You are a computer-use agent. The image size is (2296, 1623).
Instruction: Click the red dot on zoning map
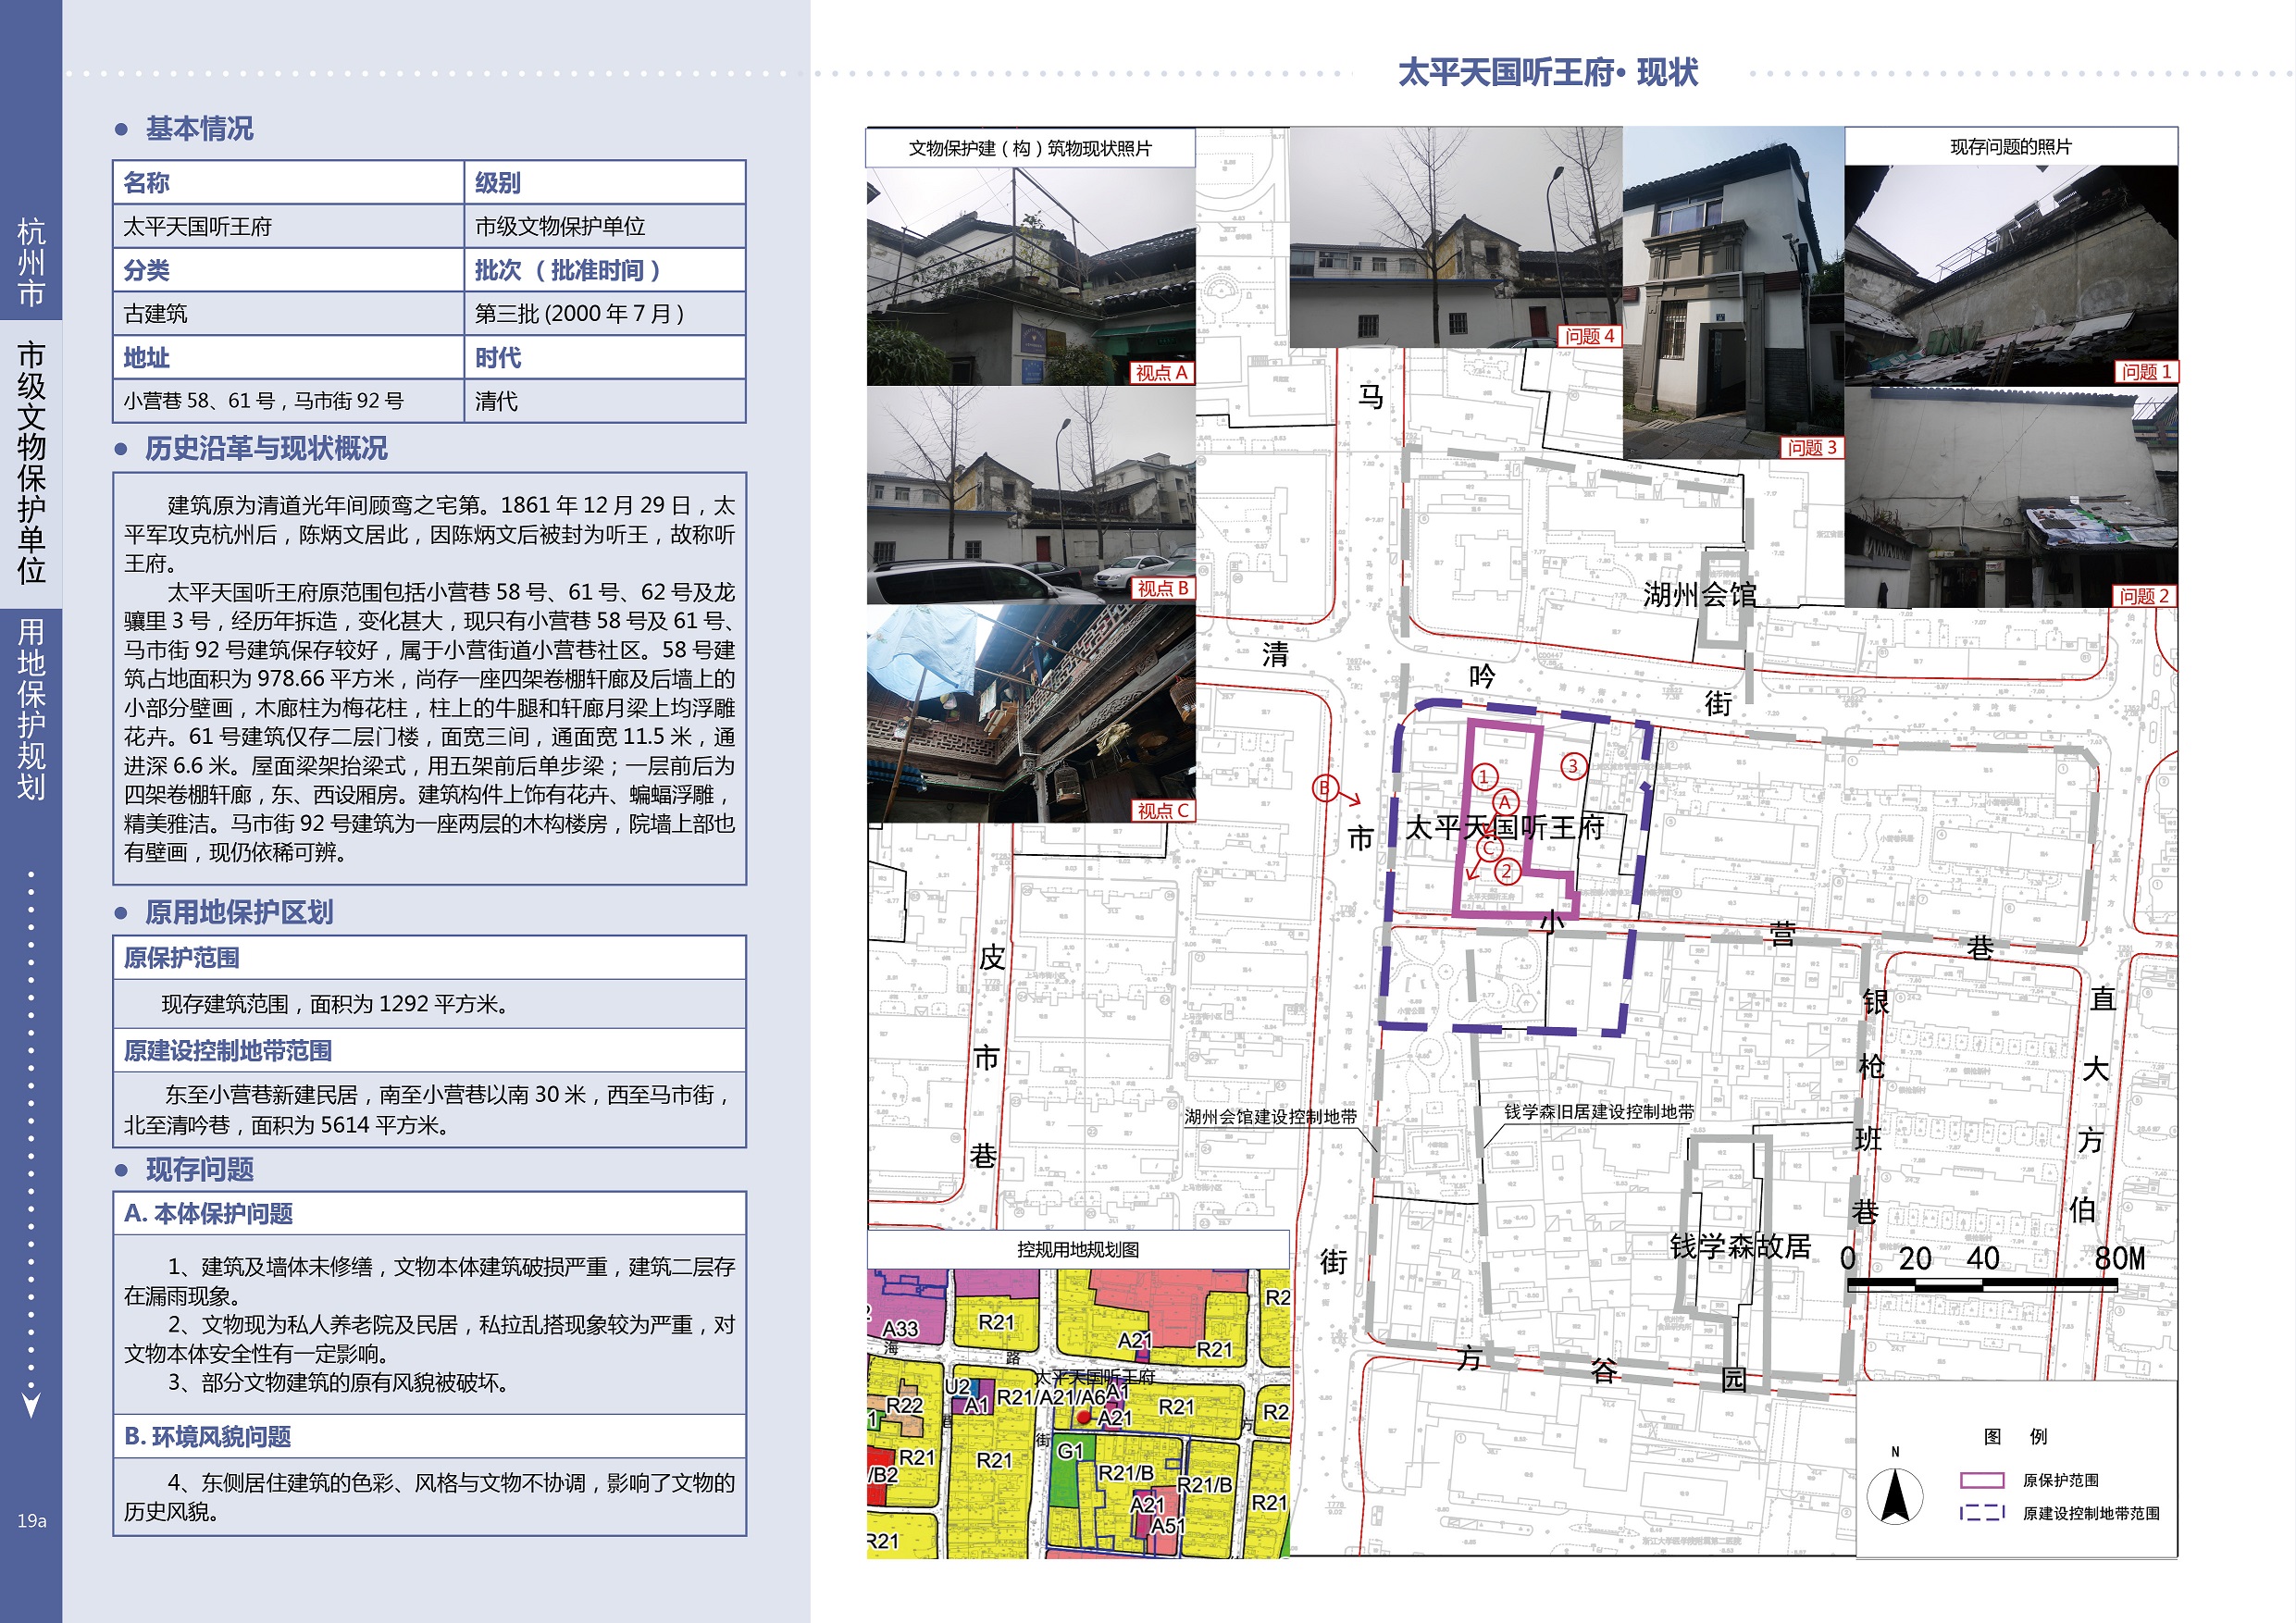point(1084,1417)
